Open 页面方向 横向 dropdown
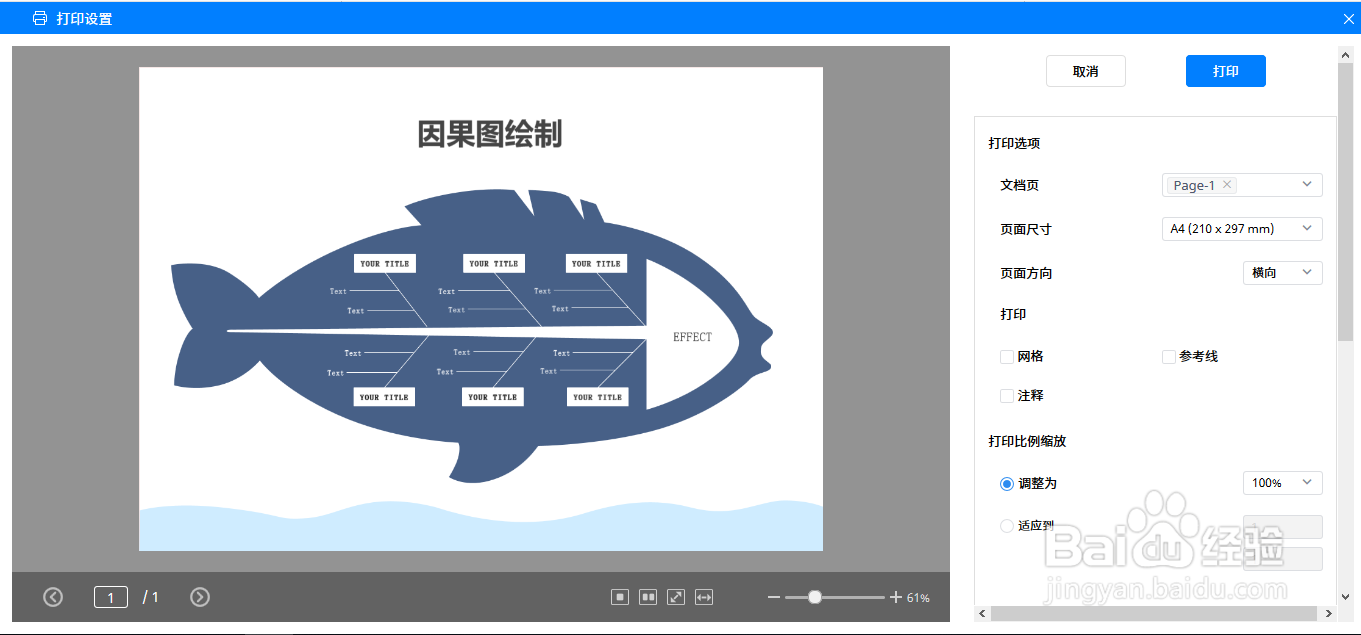This screenshot has height=635, width=1361. [1283, 273]
